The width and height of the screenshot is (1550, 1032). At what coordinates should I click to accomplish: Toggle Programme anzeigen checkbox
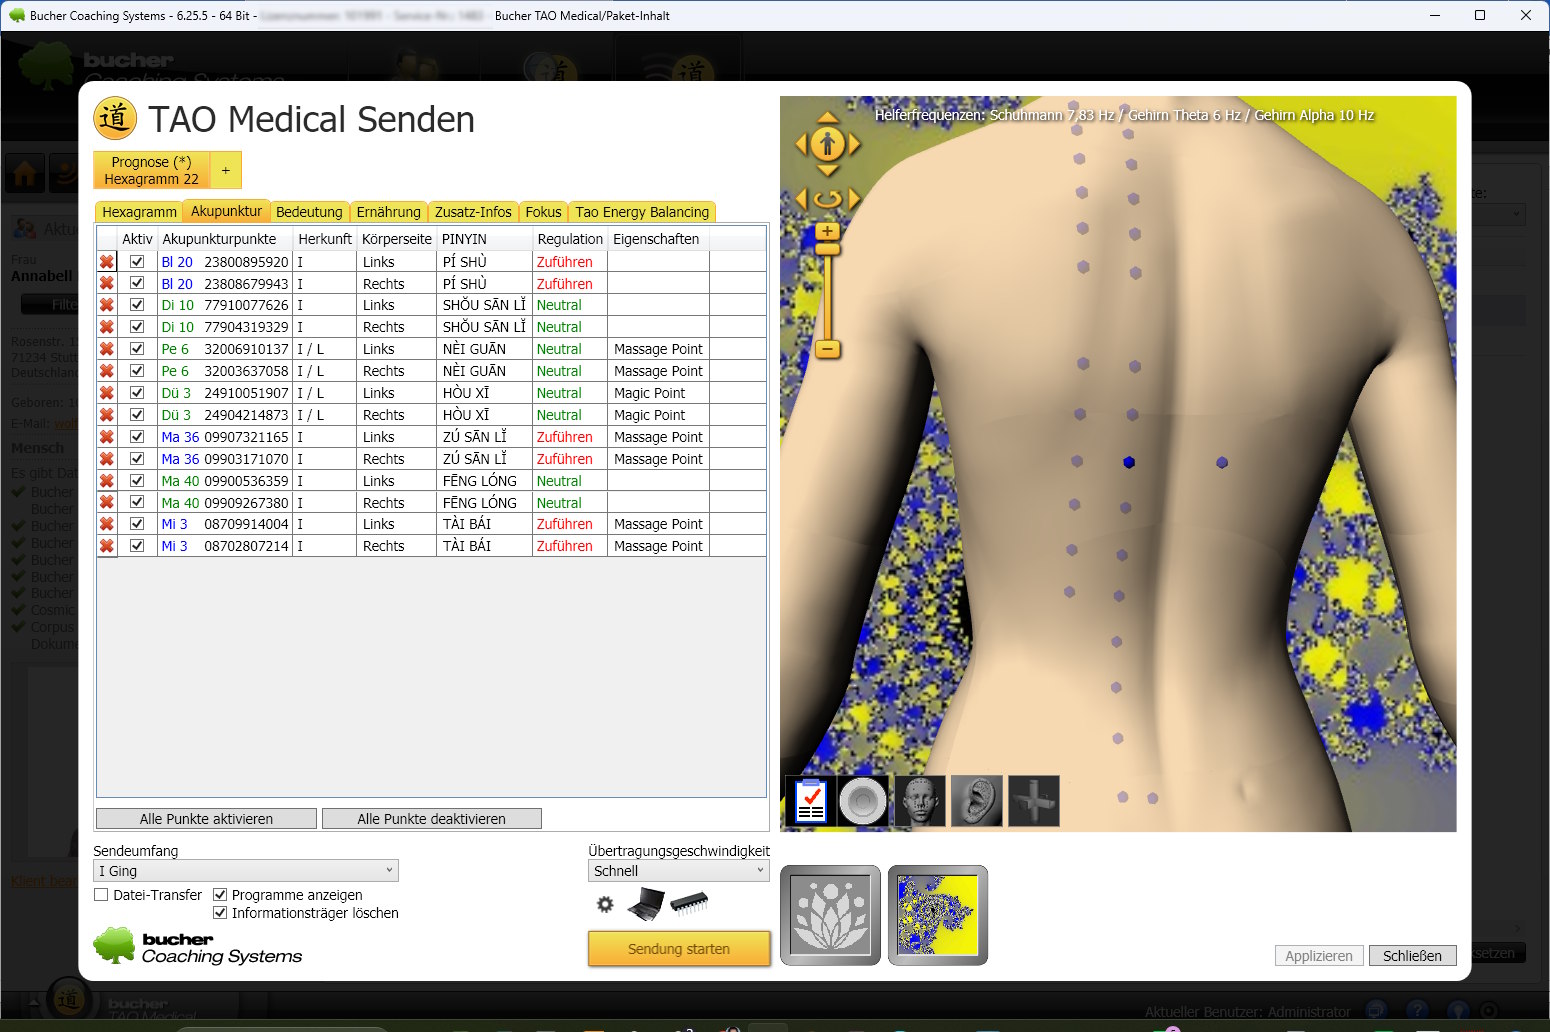(x=220, y=895)
